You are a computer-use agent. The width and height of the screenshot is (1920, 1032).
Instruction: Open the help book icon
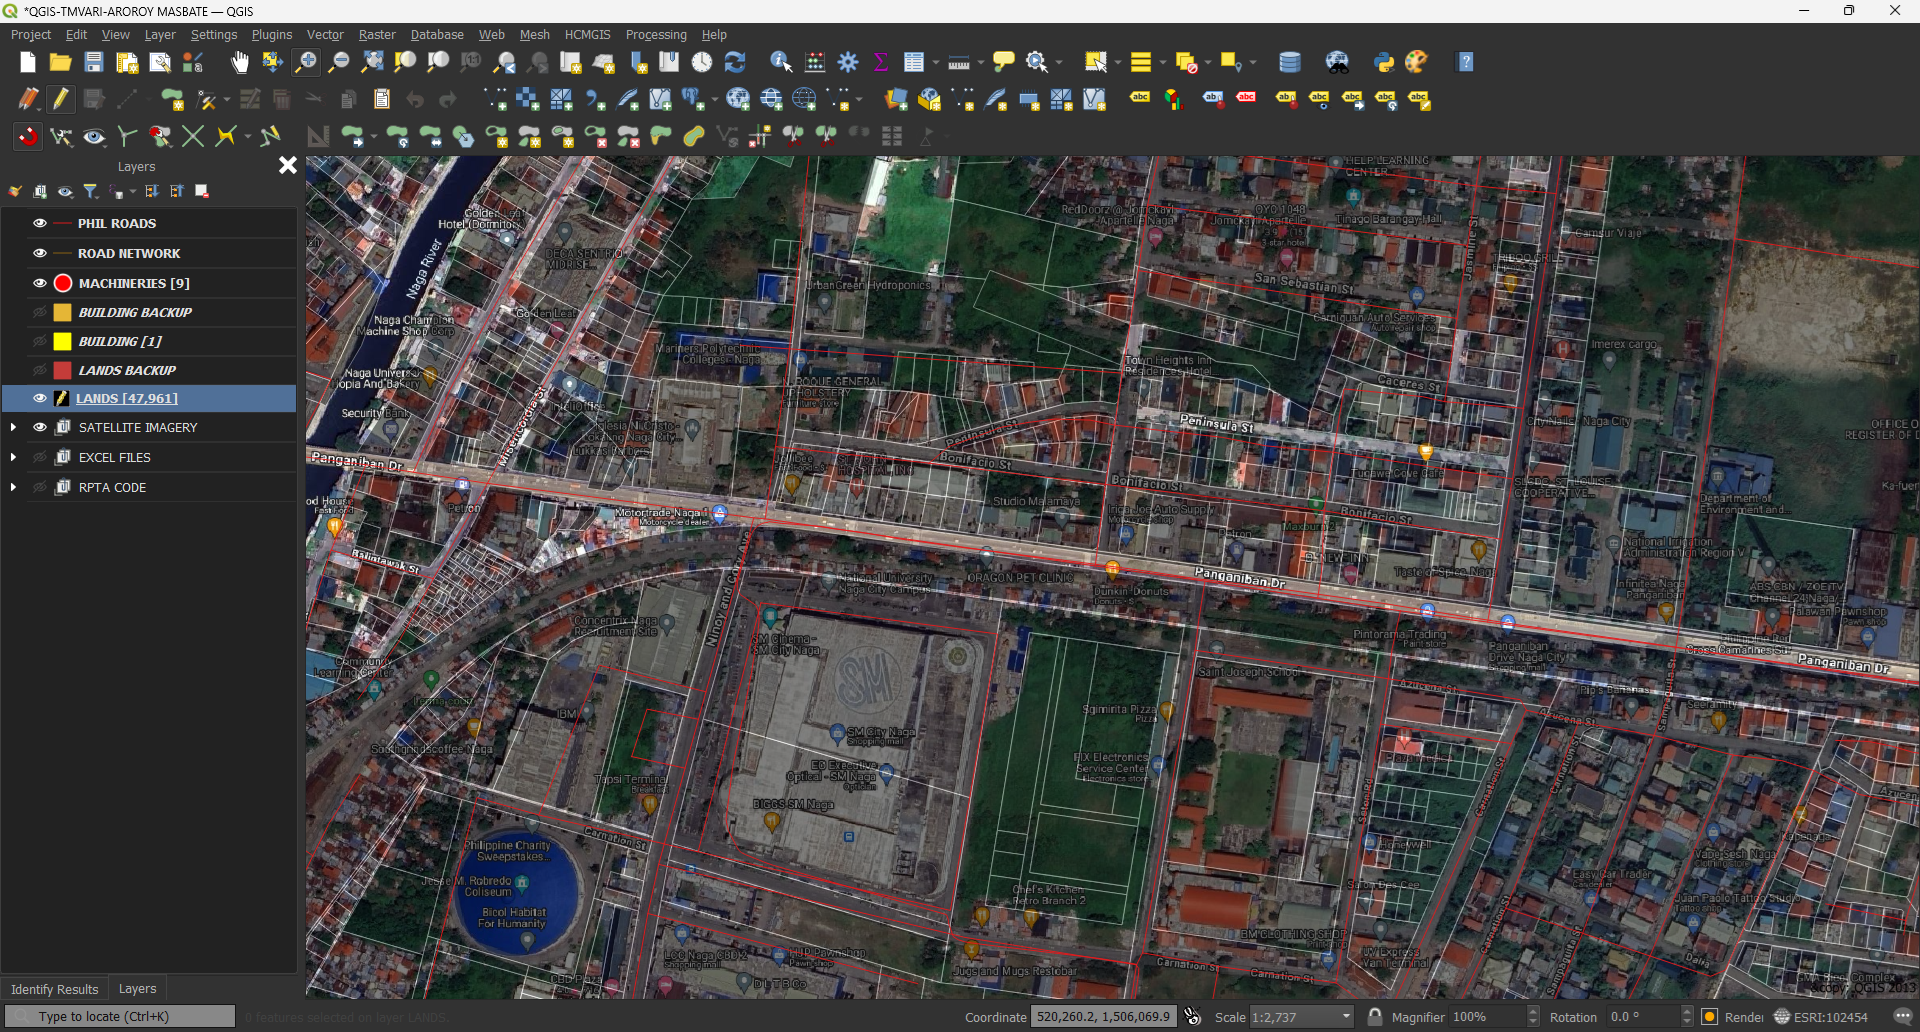pos(1466,62)
